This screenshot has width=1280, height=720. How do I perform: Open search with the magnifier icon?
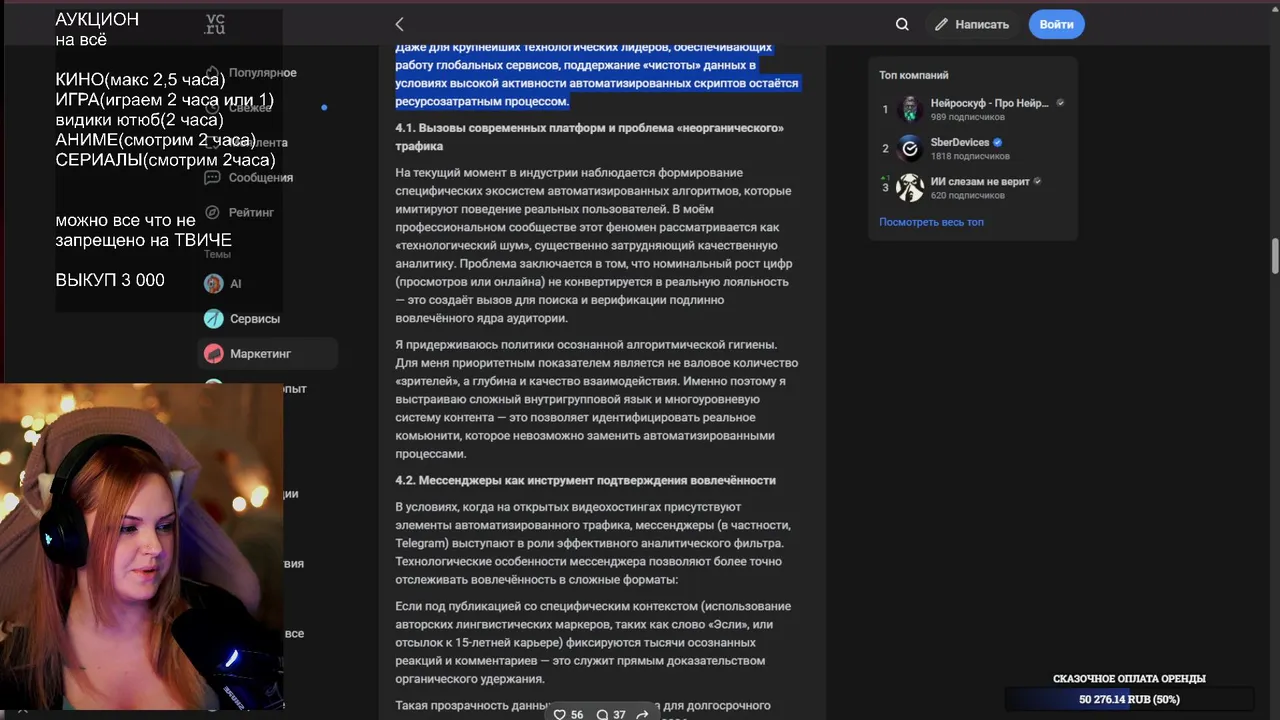click(902, 24)
